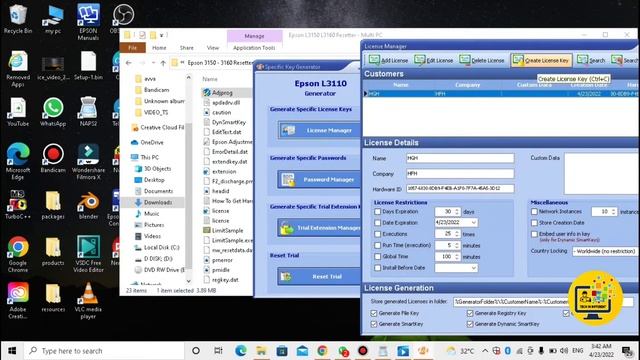The image size is (640, 360).
Task: Adjust the Global Time minutes spinner
Action: click(x=457, y=256)
